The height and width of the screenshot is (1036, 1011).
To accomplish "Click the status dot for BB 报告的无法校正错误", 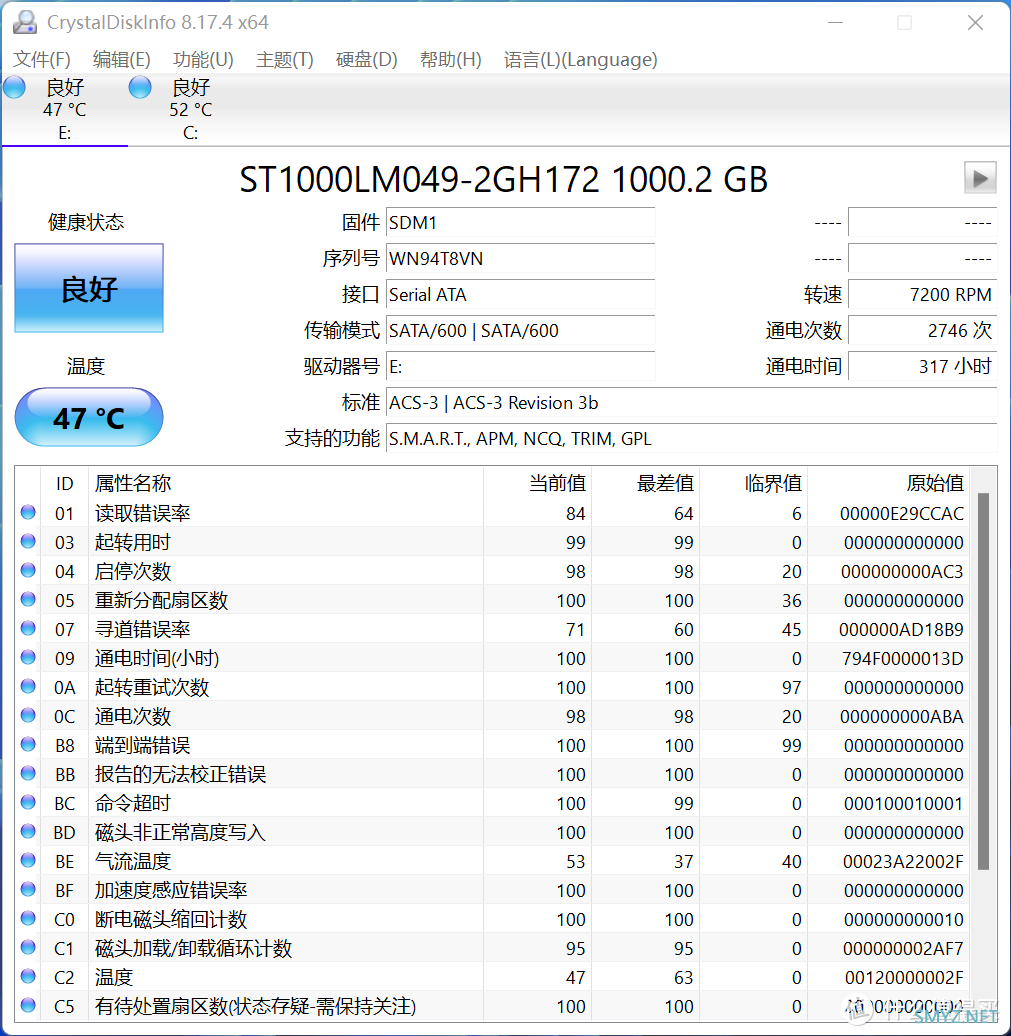I will (x=28, y=773).
